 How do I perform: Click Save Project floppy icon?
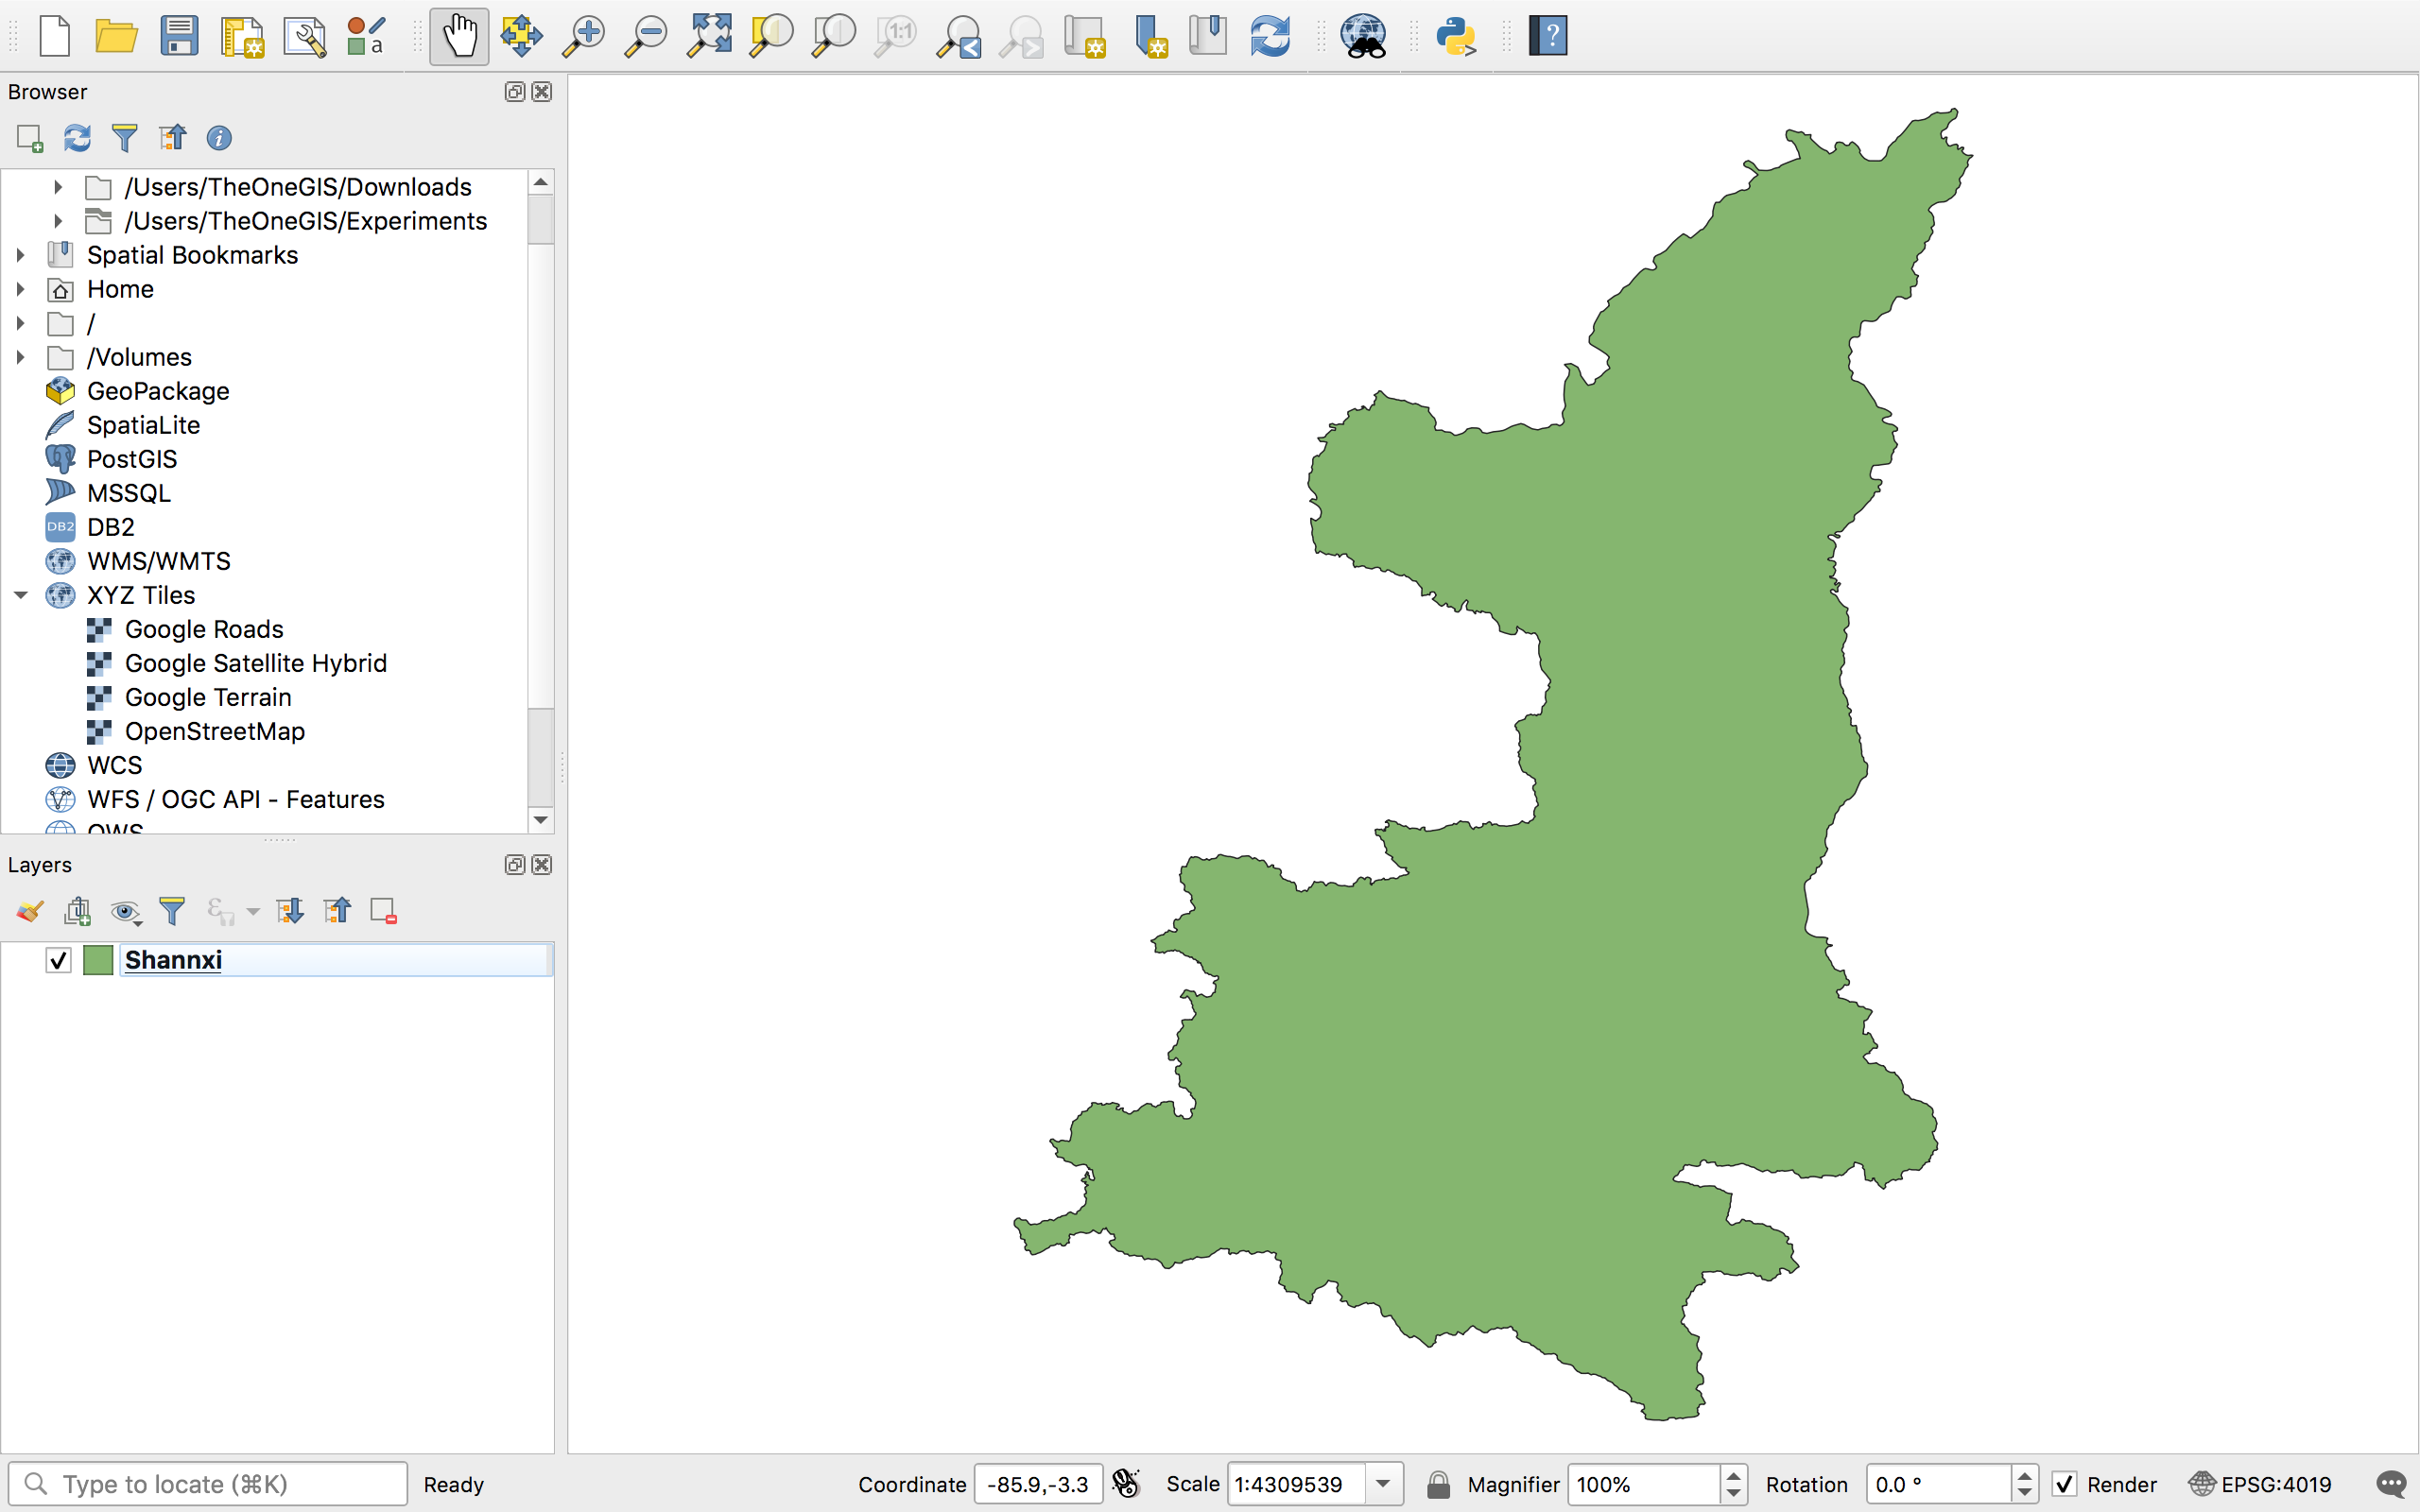point(179,37)
